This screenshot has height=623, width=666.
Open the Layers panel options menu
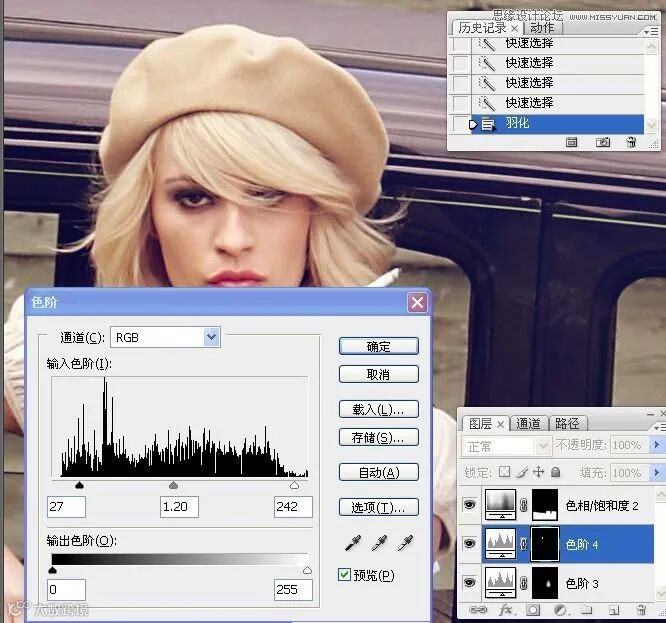[659, 427]
